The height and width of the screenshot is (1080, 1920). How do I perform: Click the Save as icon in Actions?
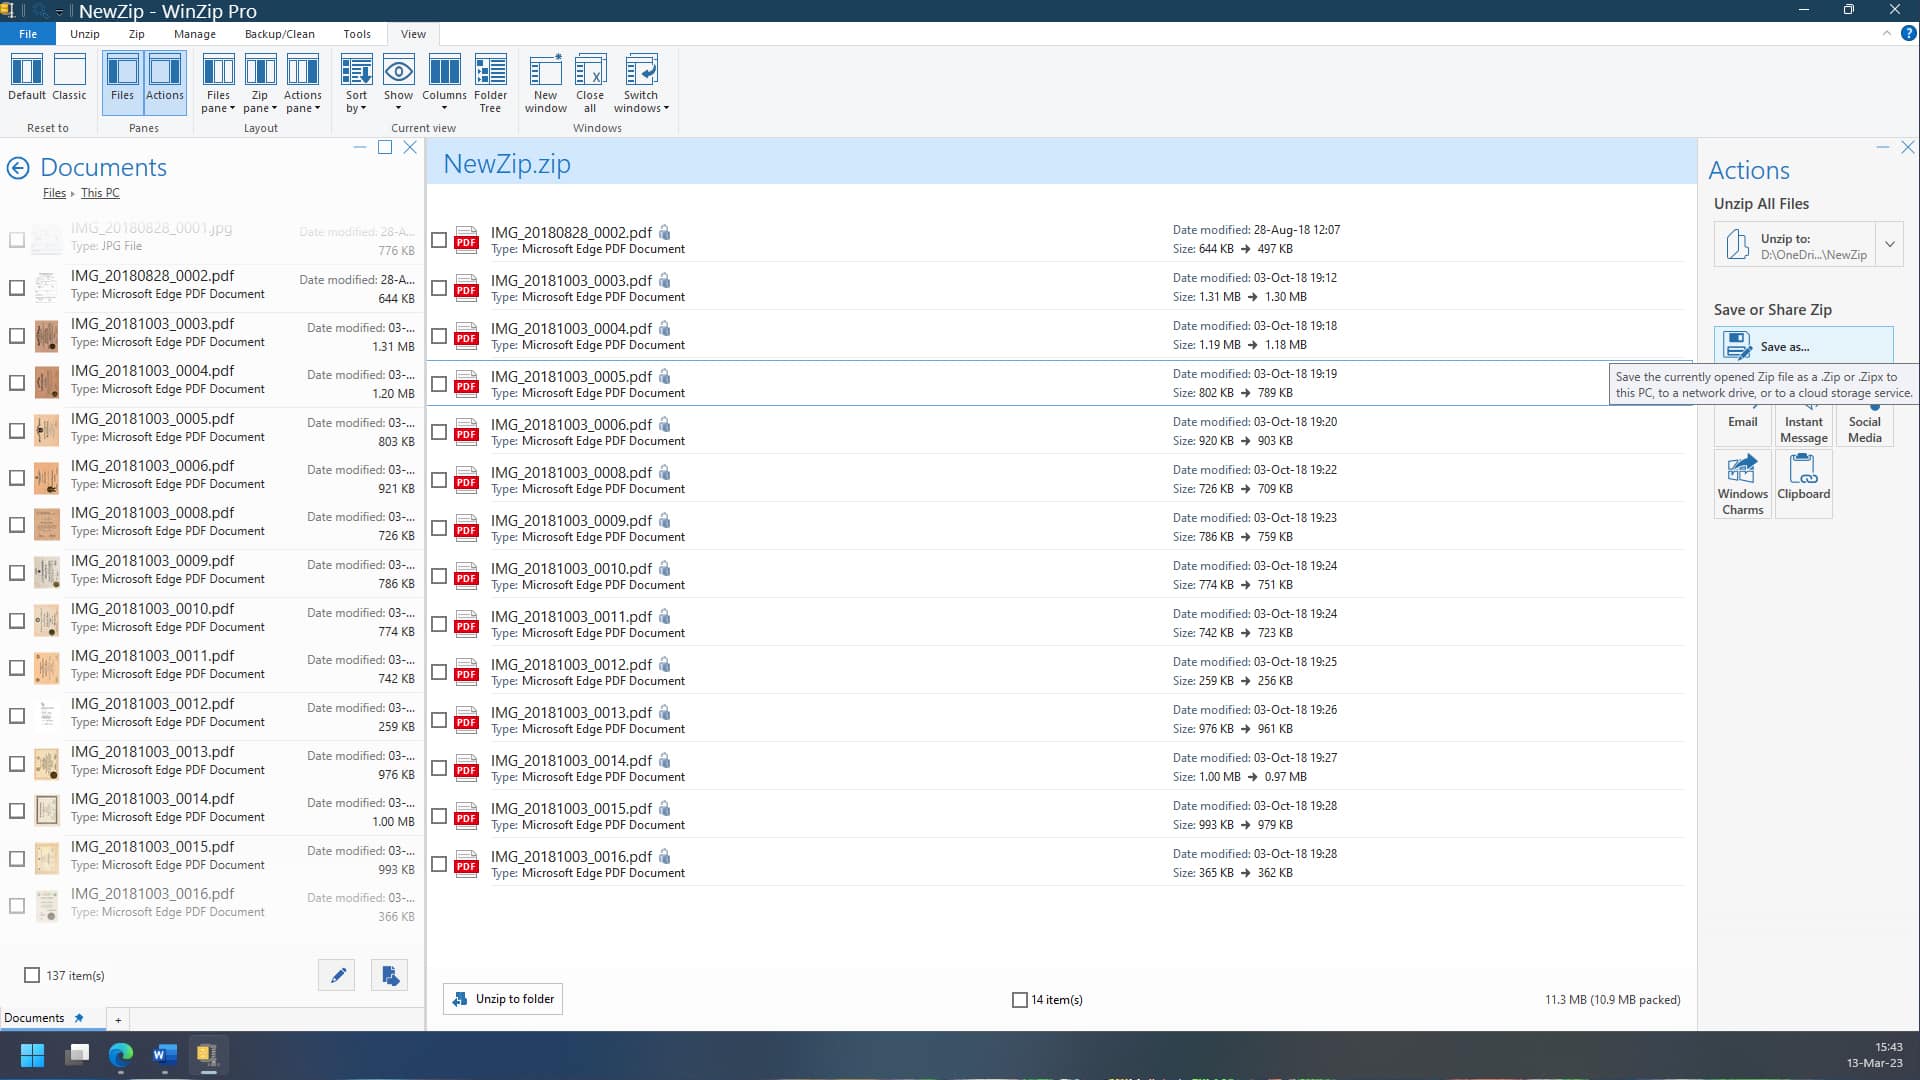(1738, 346)
